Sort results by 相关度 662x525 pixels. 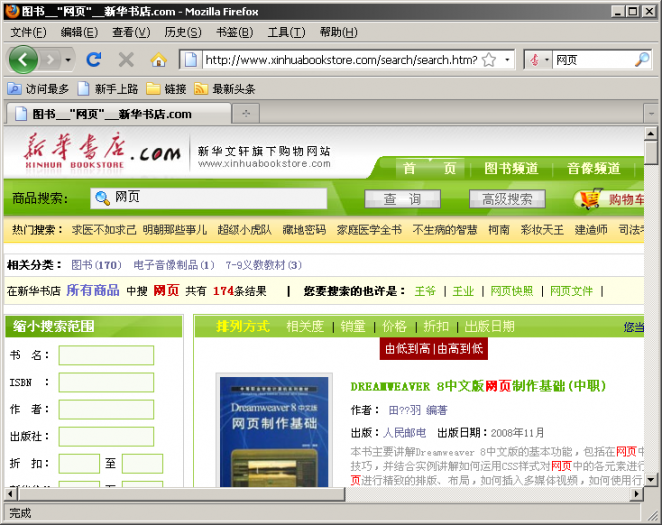pos(305,326)
